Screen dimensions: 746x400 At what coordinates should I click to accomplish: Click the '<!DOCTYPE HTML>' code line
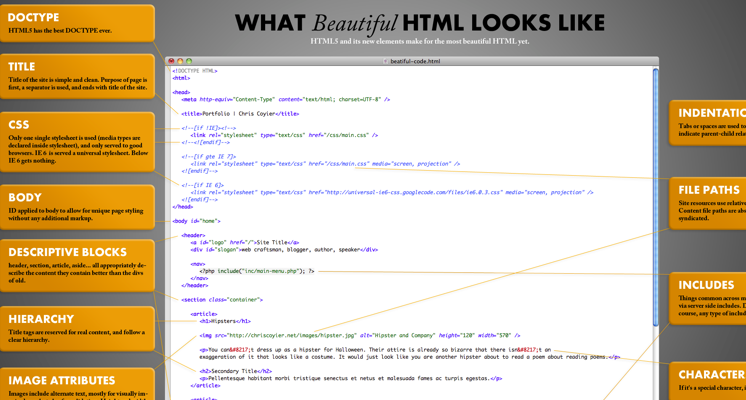[195, 71]
